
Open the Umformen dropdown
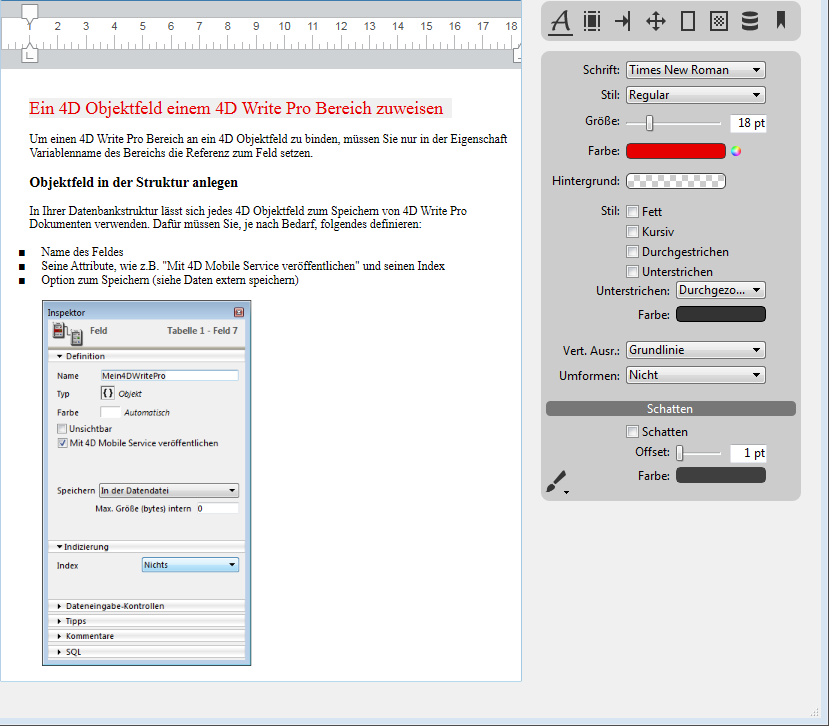click(x=695, y=375)
